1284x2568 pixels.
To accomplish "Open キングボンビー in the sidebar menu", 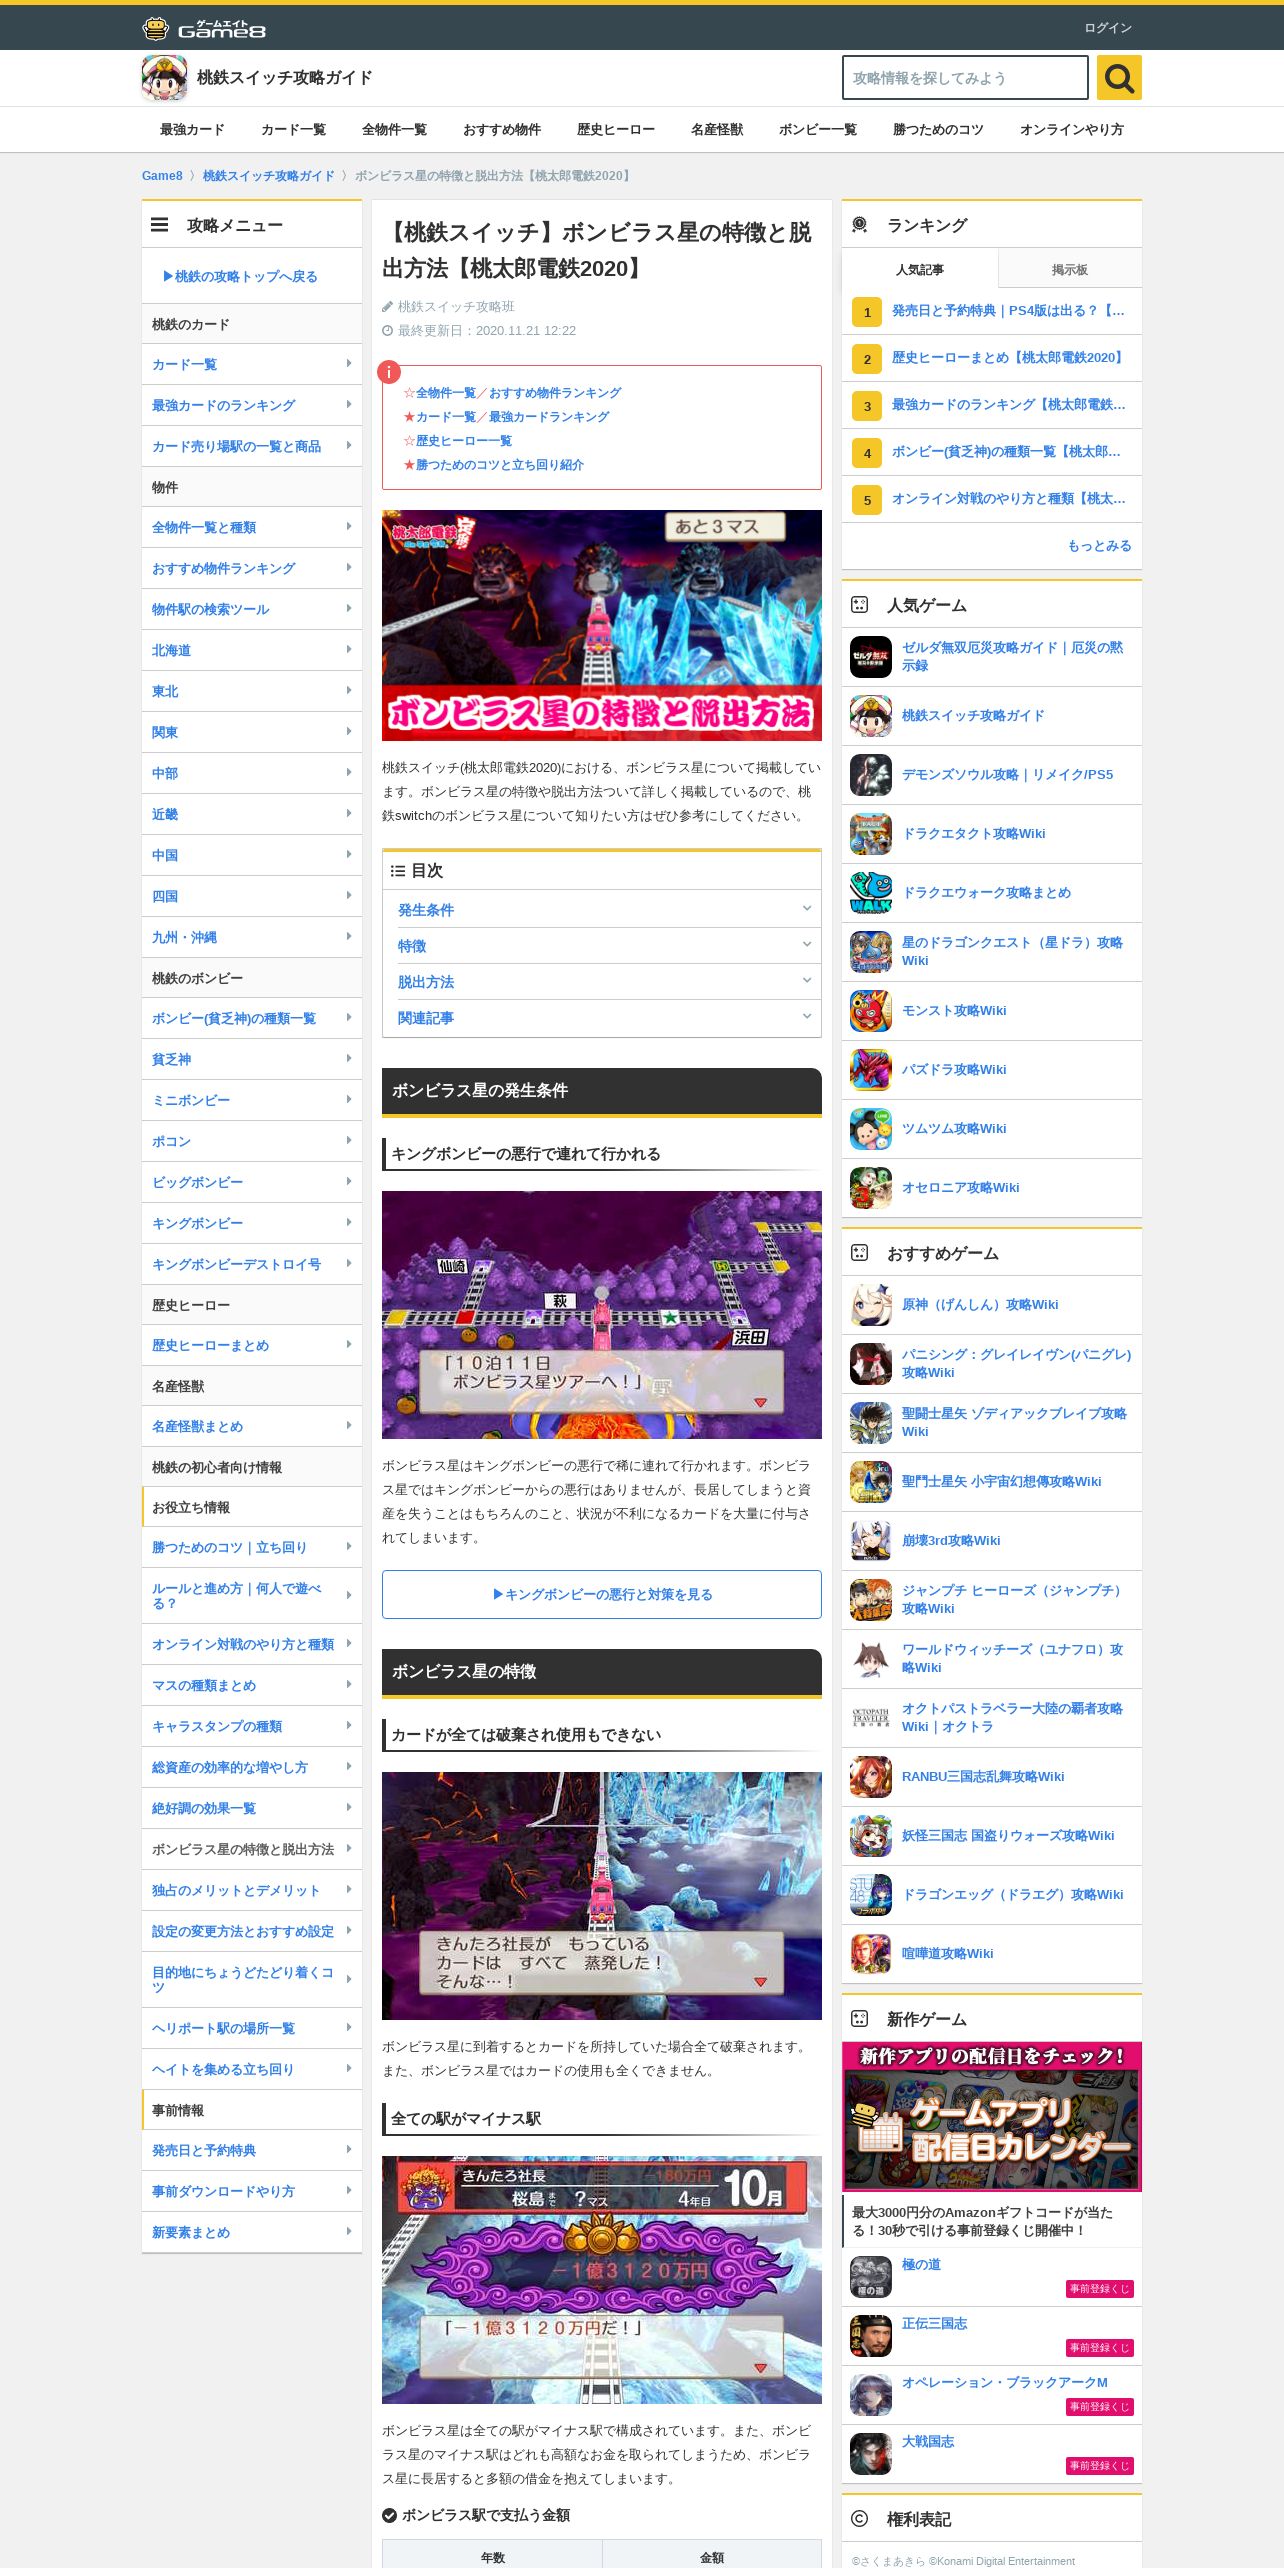I will point(252,1223).
